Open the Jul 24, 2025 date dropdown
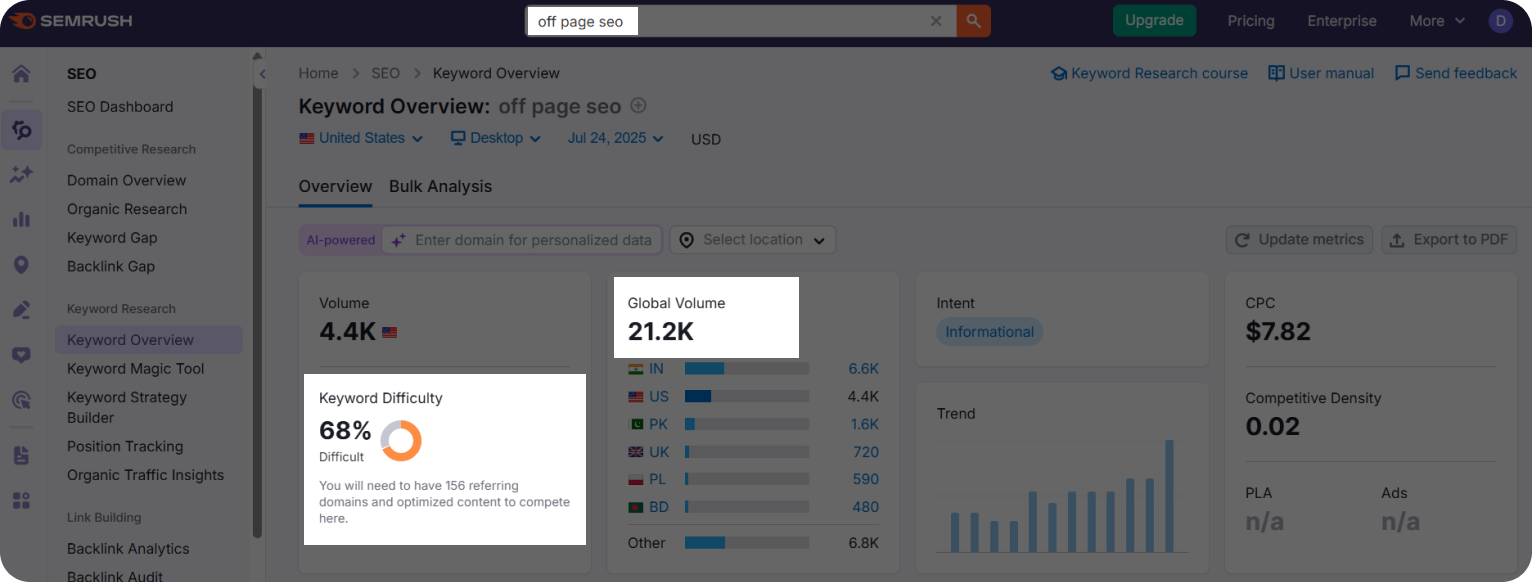 pyautogui.click(x=615, y=138)
